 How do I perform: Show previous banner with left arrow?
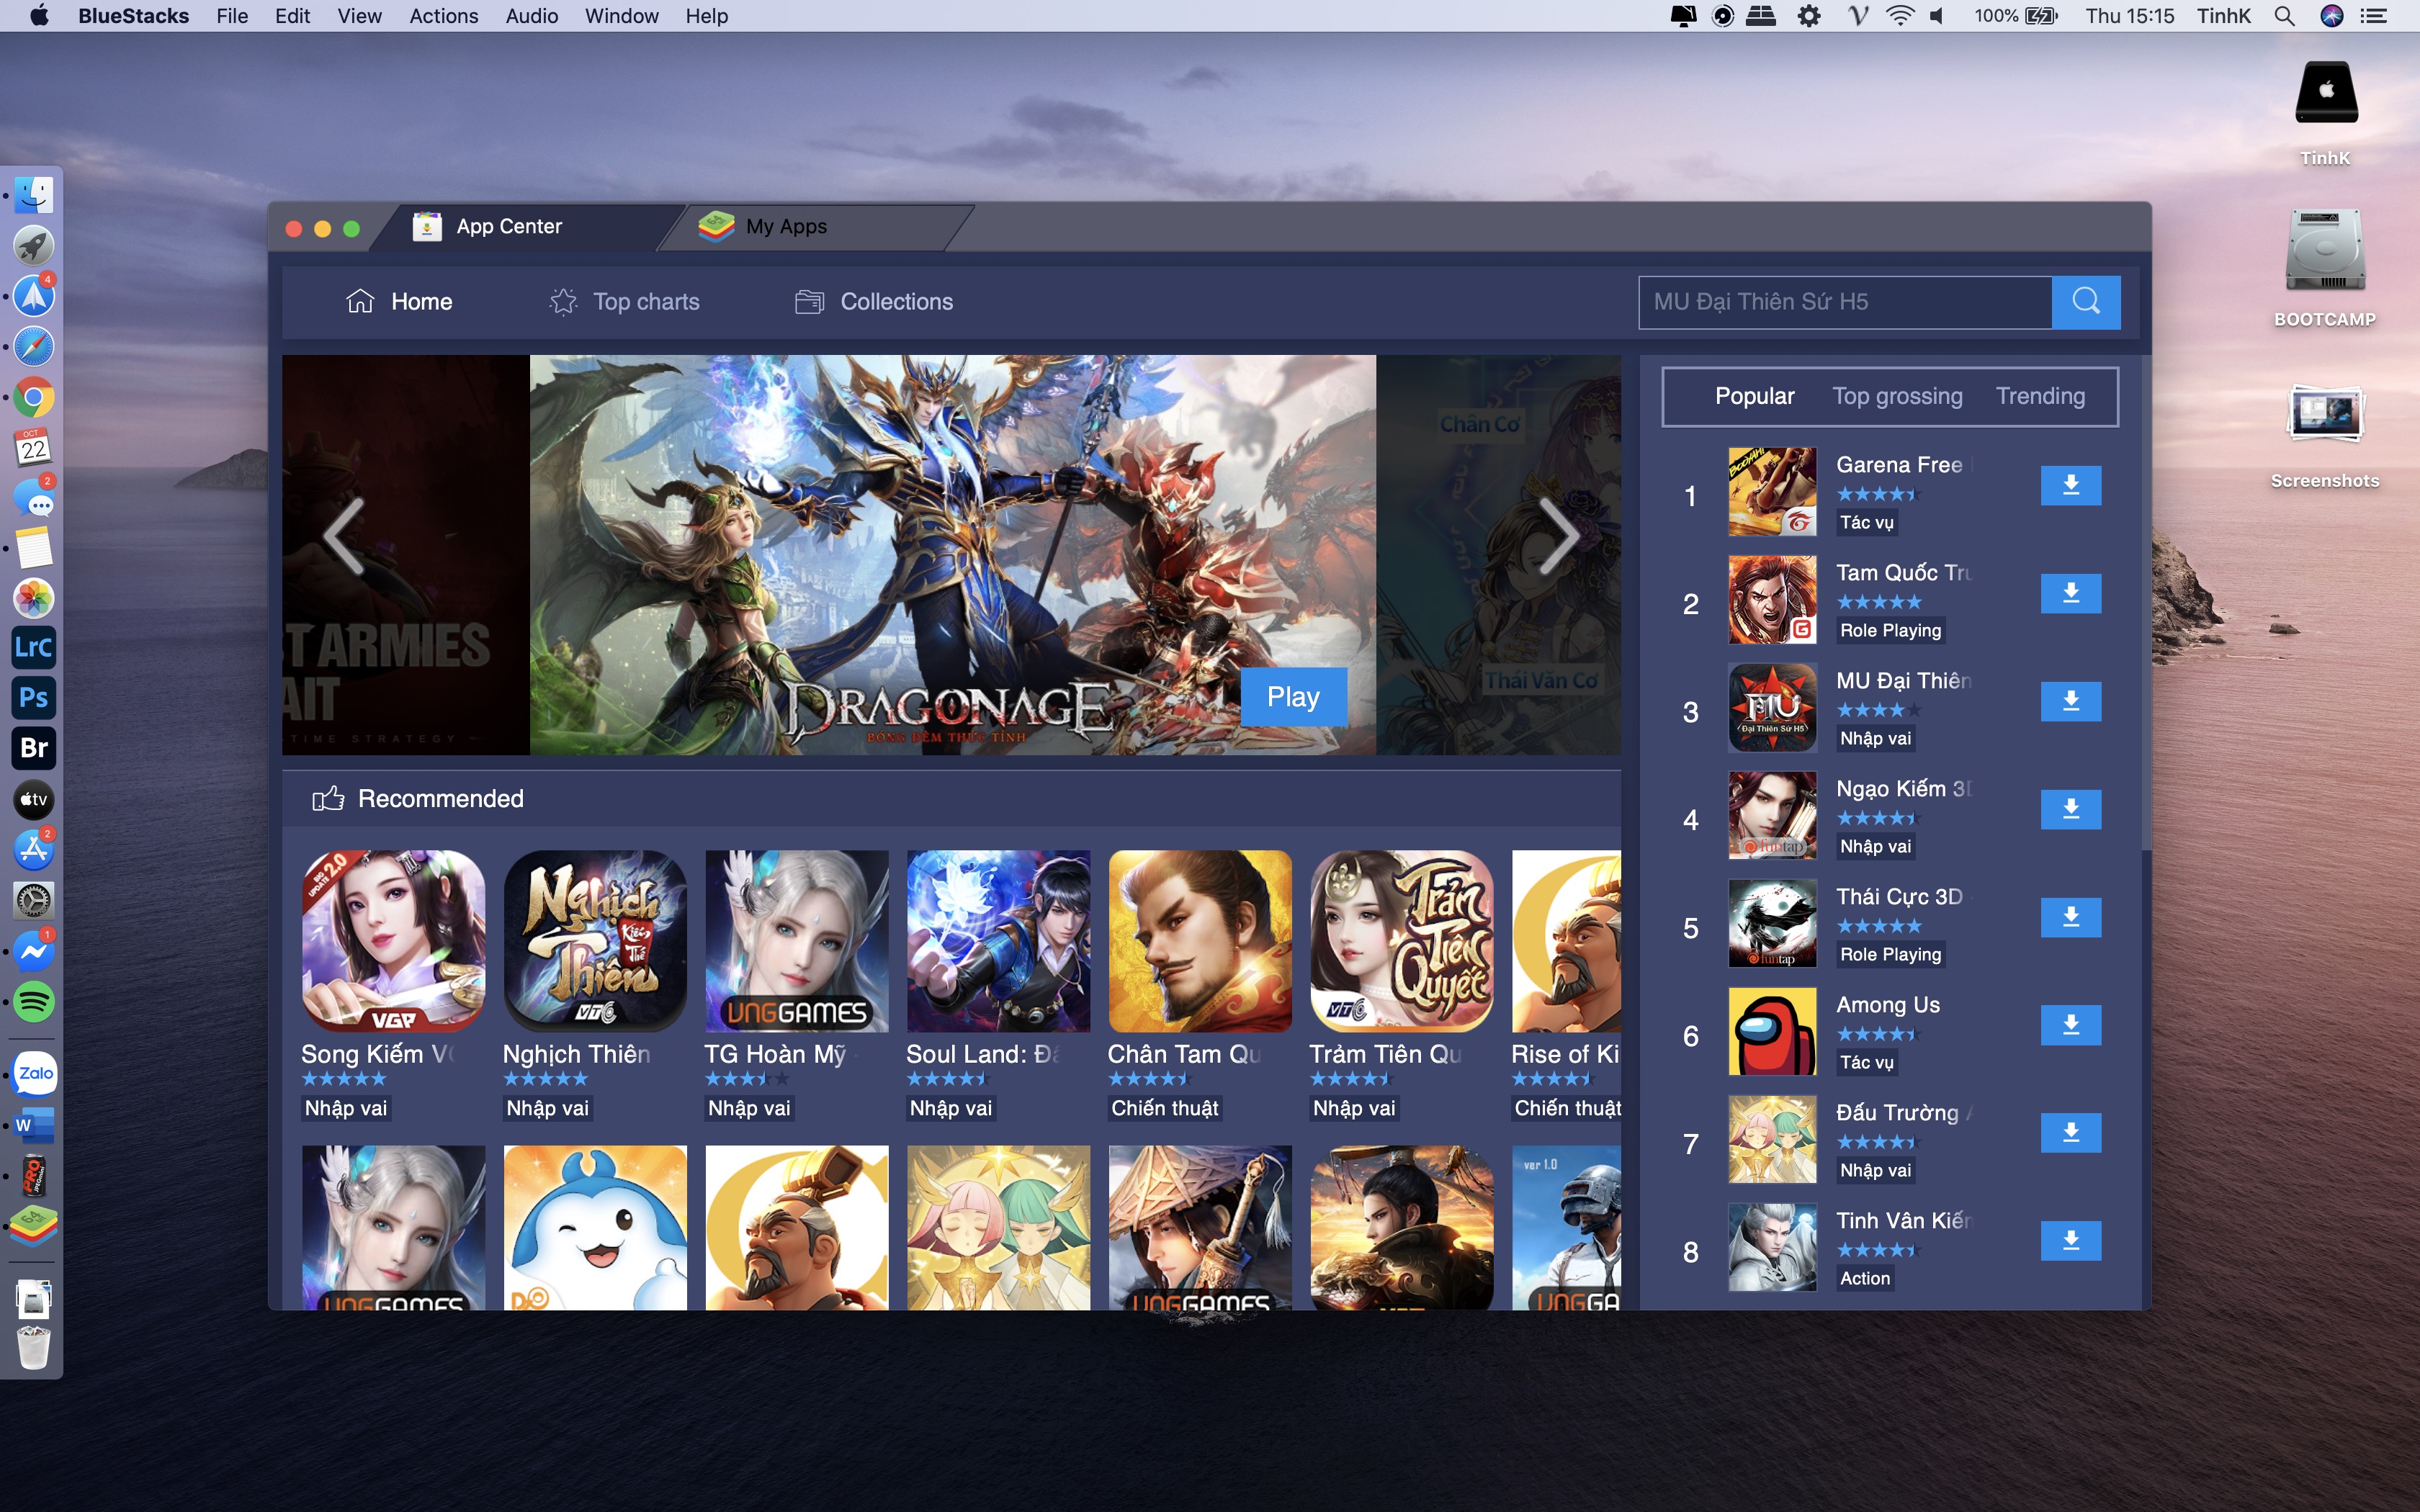pos(343,536)
